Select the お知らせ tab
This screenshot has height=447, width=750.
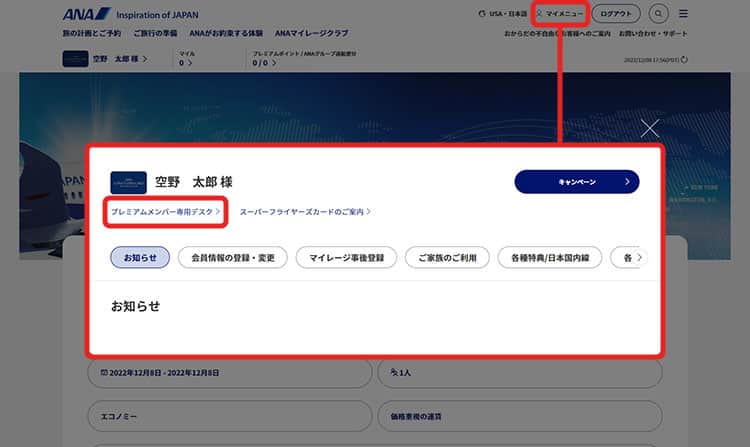pyautogui.click(x=140, y=258)
